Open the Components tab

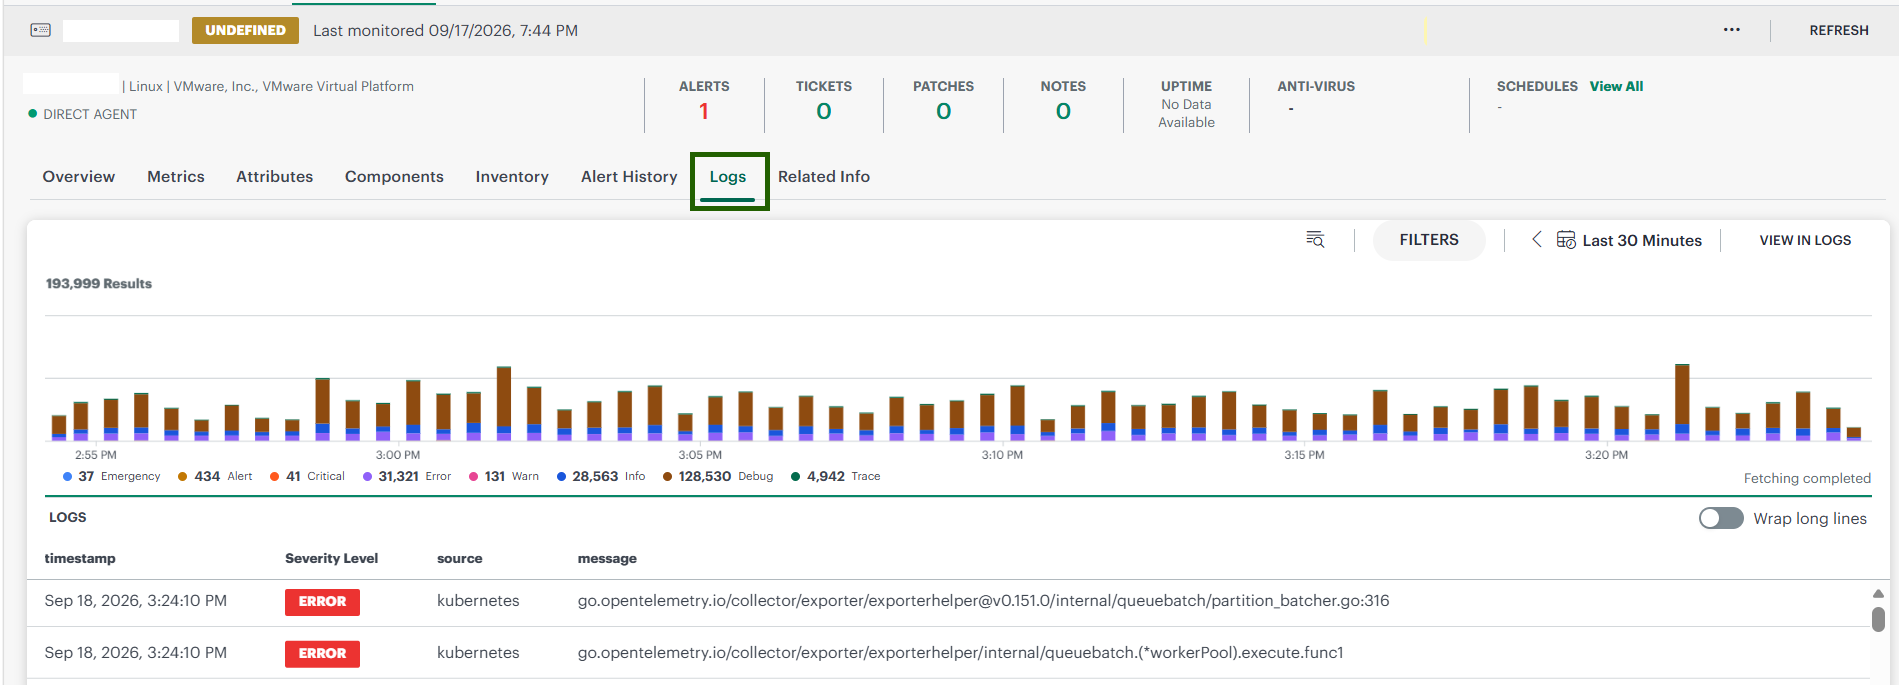[x=394, y=176]
